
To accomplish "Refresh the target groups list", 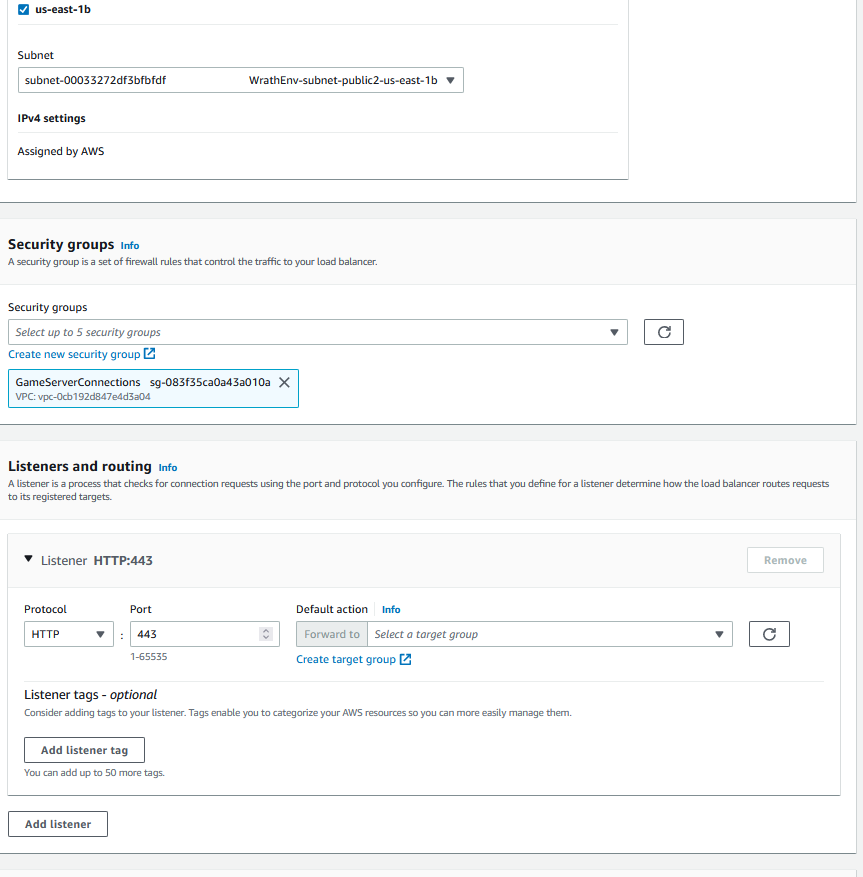I will (x=769, y=634).
